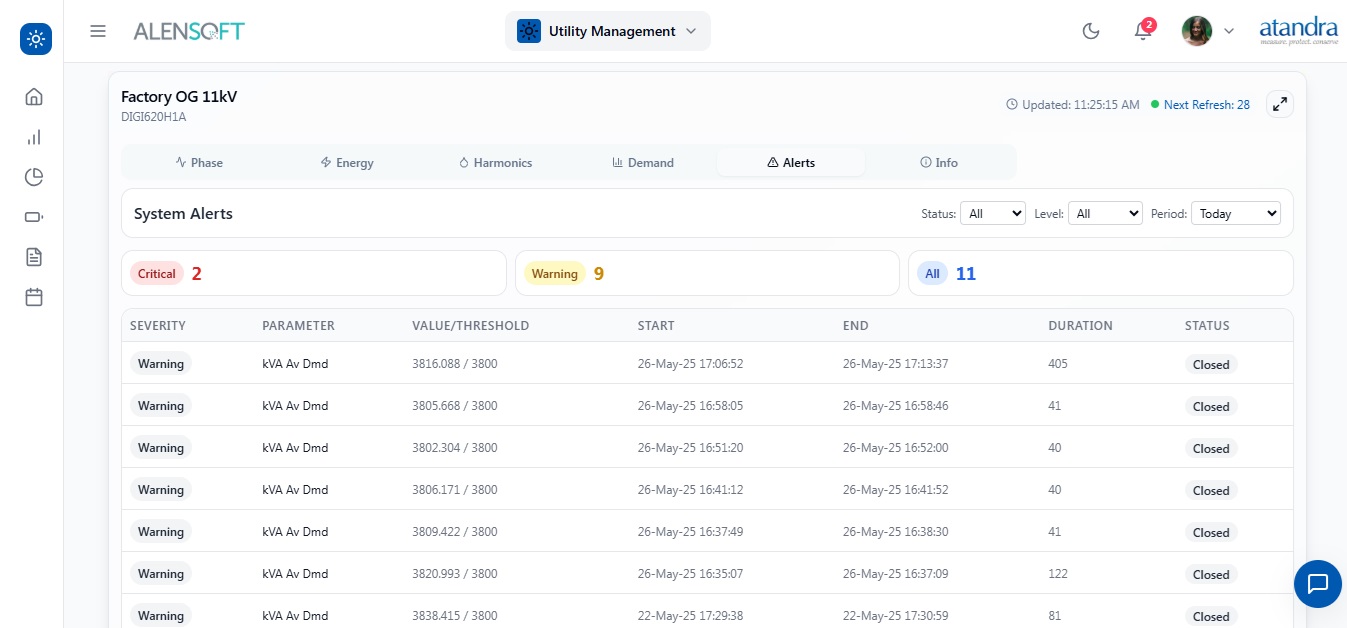Click the Home icon in sidebar

click(34, 97)
